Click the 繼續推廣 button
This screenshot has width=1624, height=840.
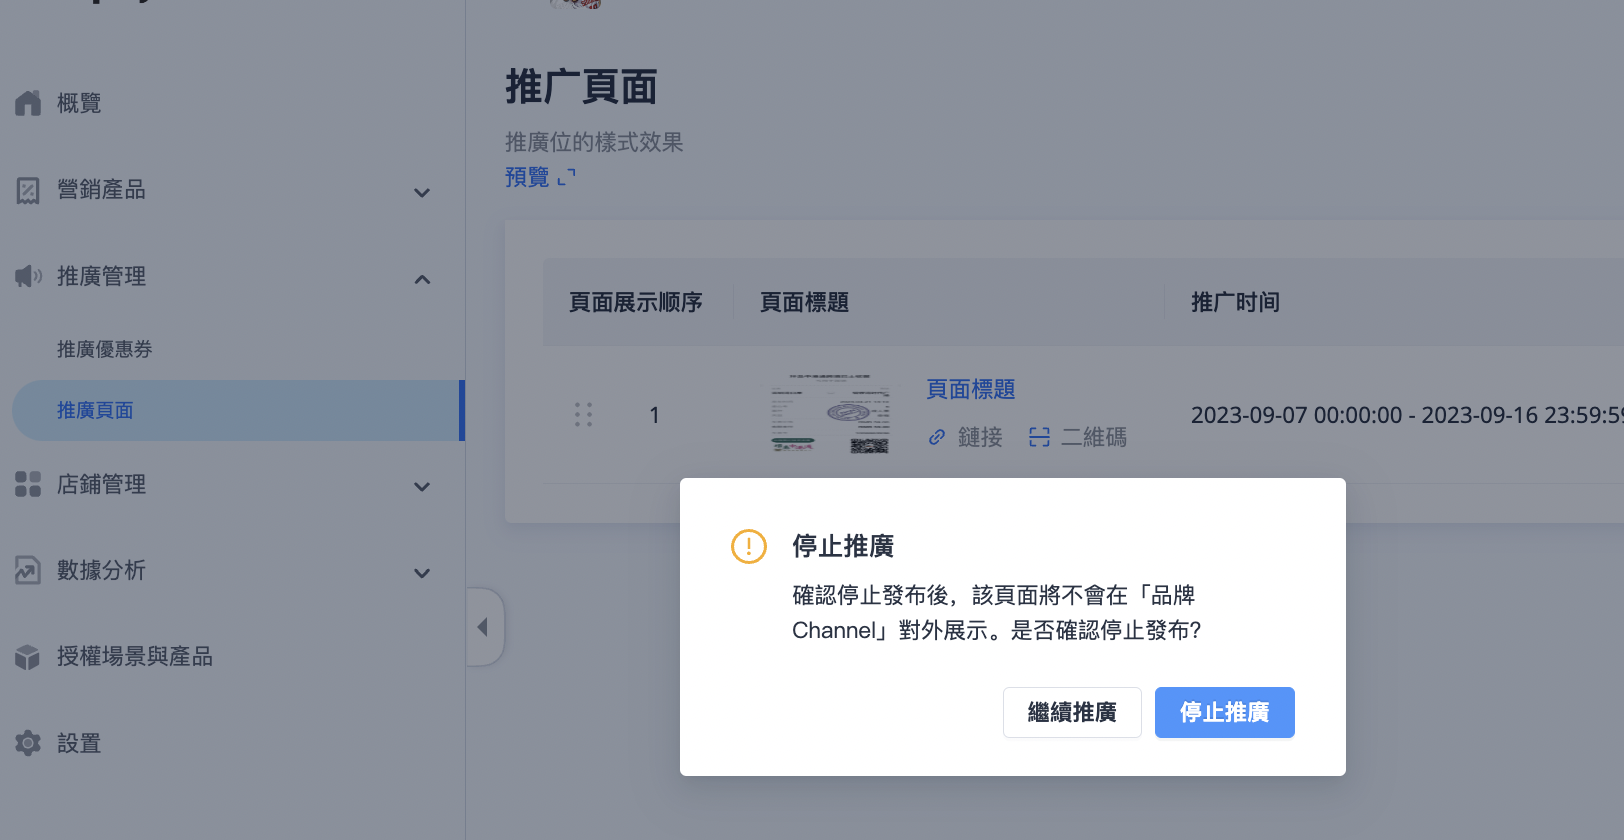[x=1072, y=712]
